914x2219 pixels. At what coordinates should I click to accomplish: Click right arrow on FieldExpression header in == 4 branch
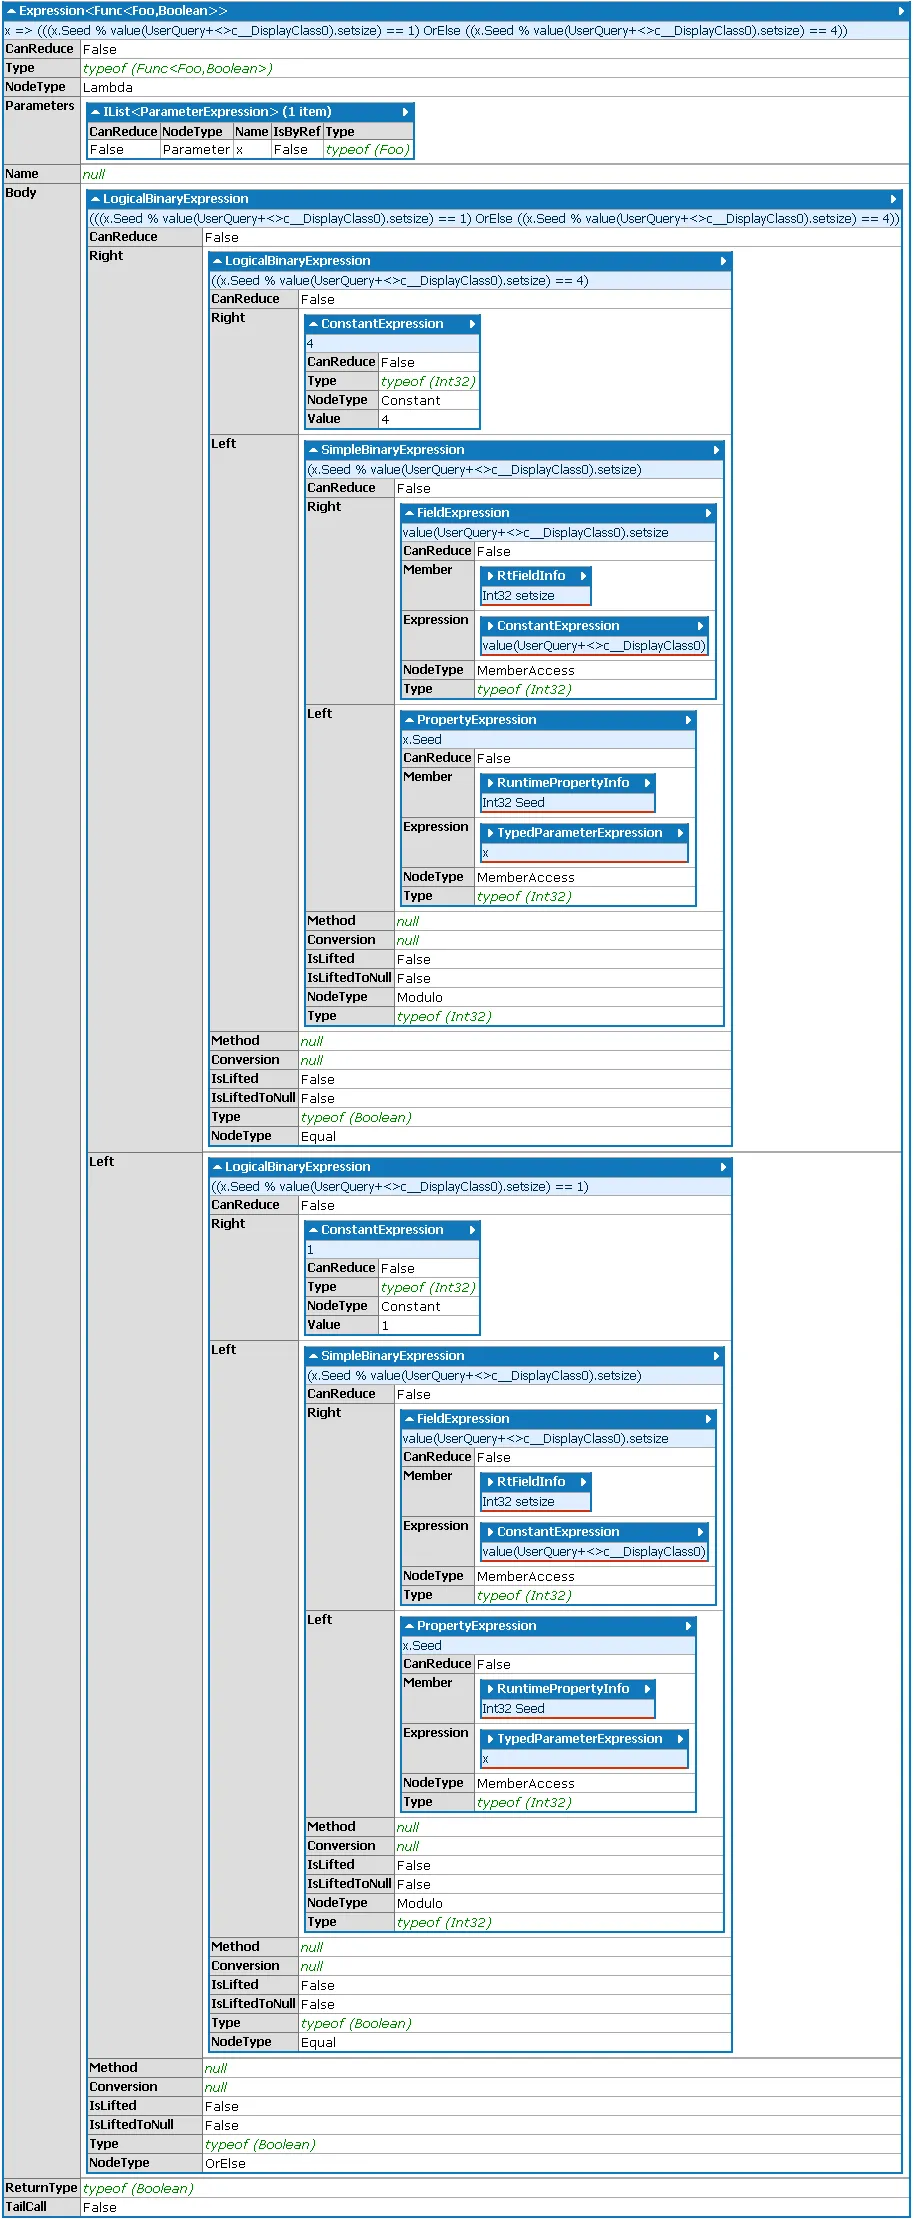pyautogui.click(x=708, y=513)
